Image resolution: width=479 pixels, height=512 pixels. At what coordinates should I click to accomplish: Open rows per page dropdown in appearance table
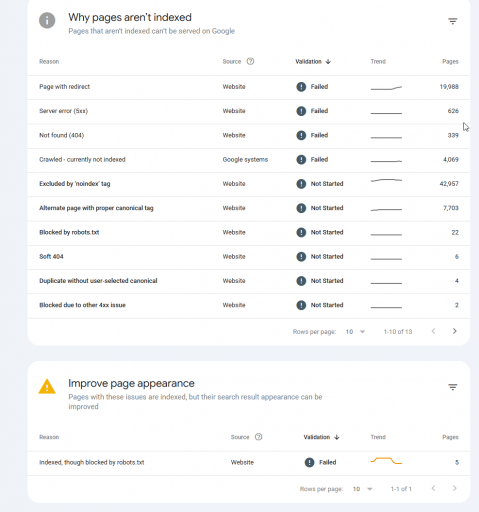[x=363, y=489]
